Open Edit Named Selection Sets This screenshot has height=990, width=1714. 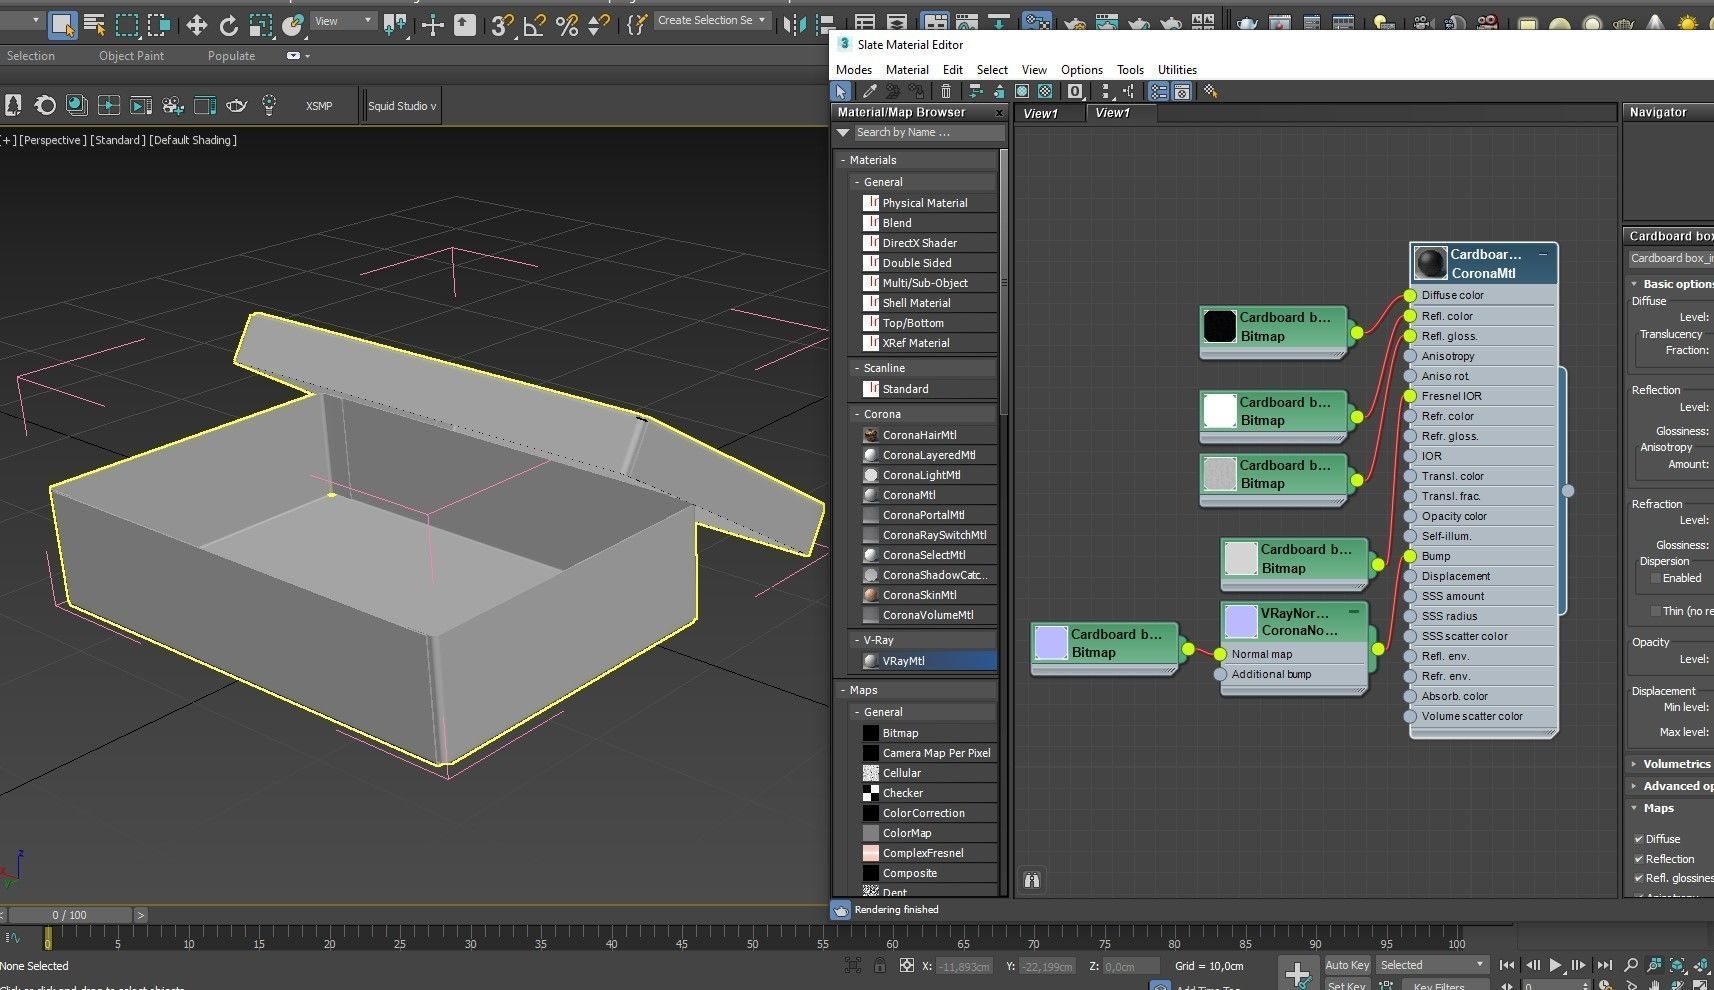click(x=636, y=25)
